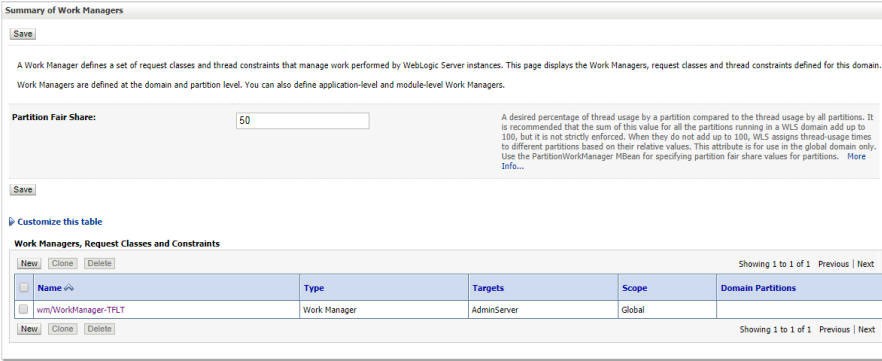Focus the Partition Fair Share input field
Image resolution: width=882 pixels, height=361 pixels.
click(303, 120)
